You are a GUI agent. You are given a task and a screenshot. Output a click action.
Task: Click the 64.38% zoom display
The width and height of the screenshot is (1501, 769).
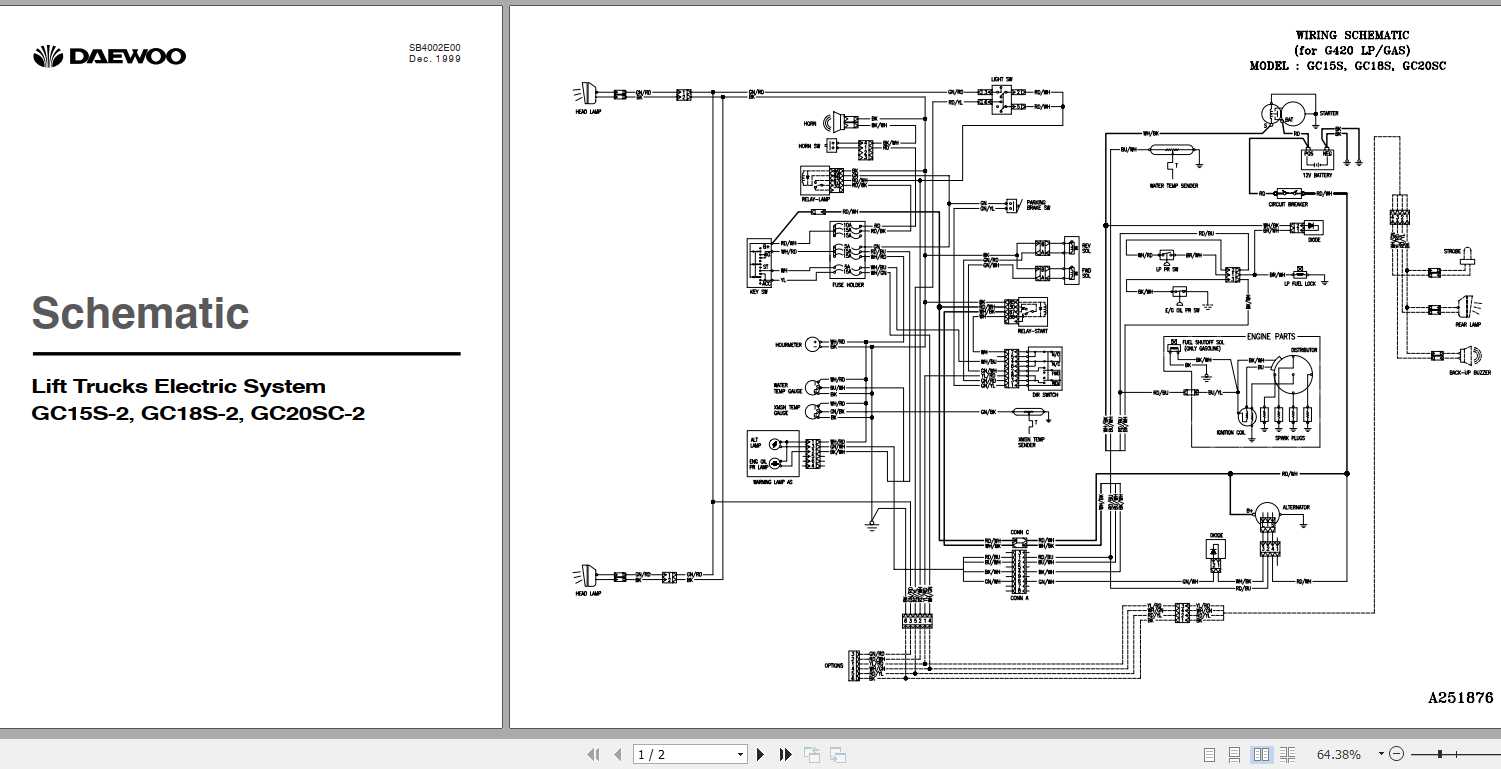1339,754
